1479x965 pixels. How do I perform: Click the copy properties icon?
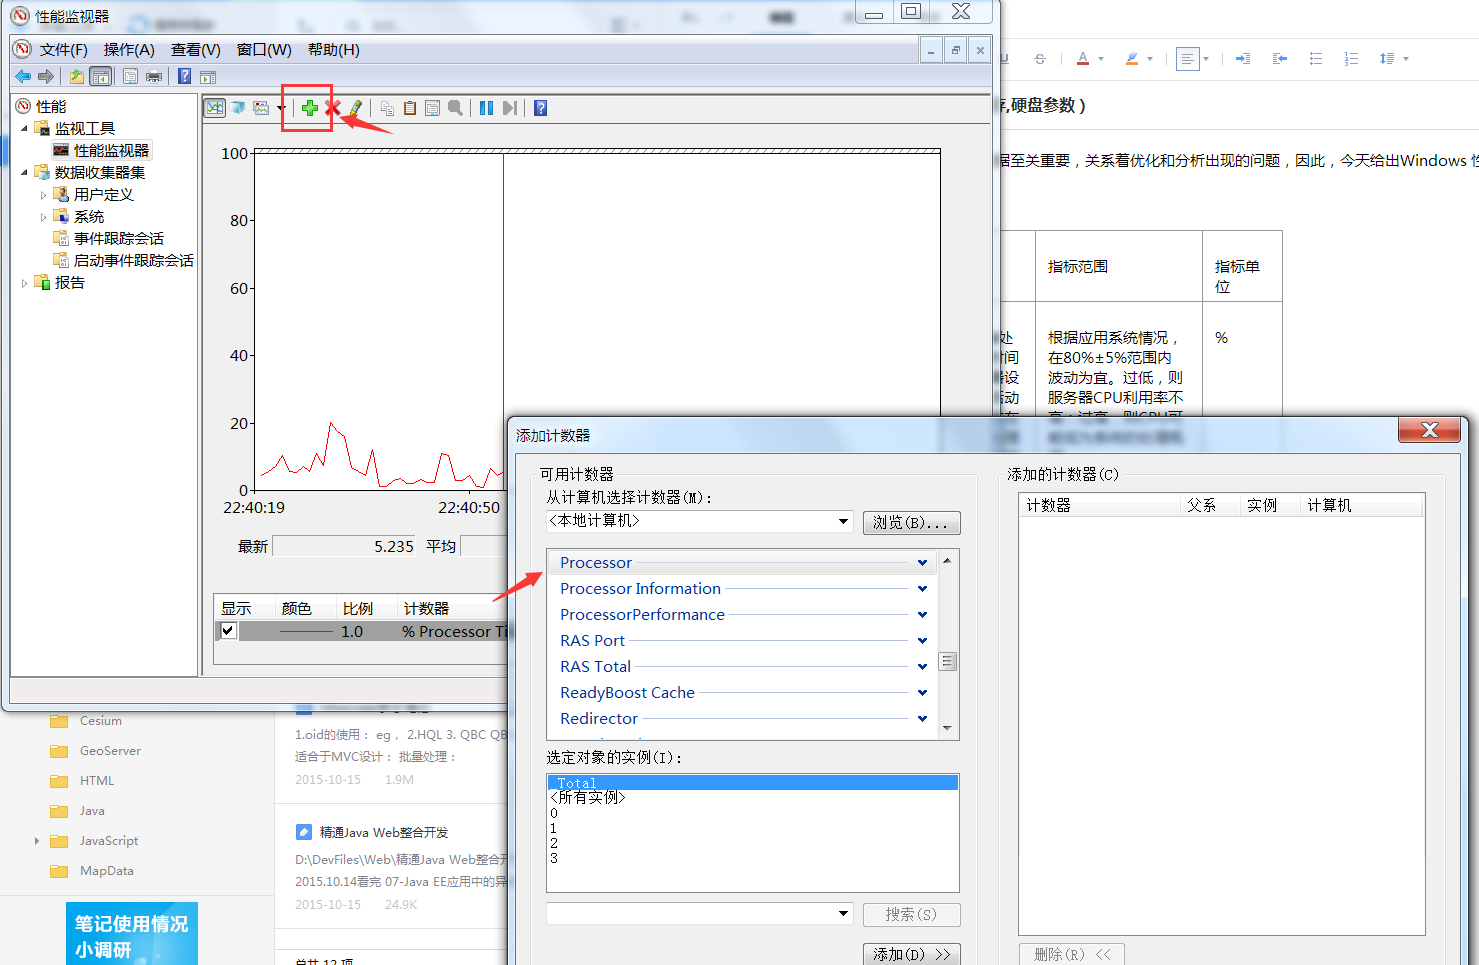387,108
